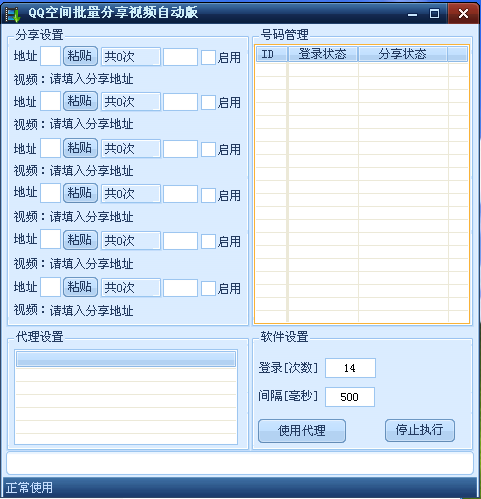Click the third row's 共0次 counter field
This screenshot has height=499, width=481.
(x=131, y=149)
